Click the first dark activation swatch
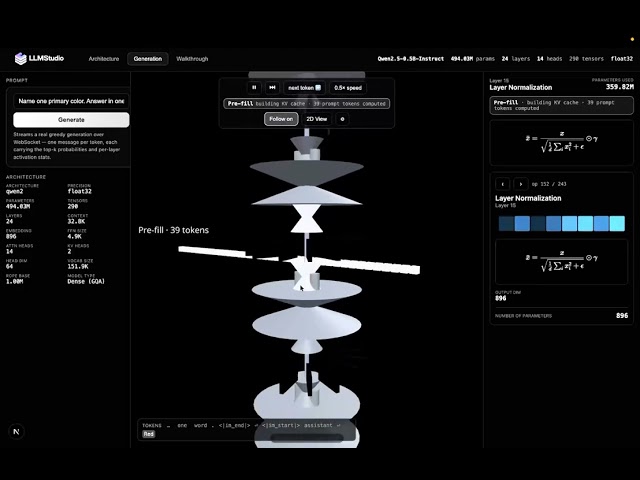The width and height of the screenshot is (640, 480). (507, 224)
